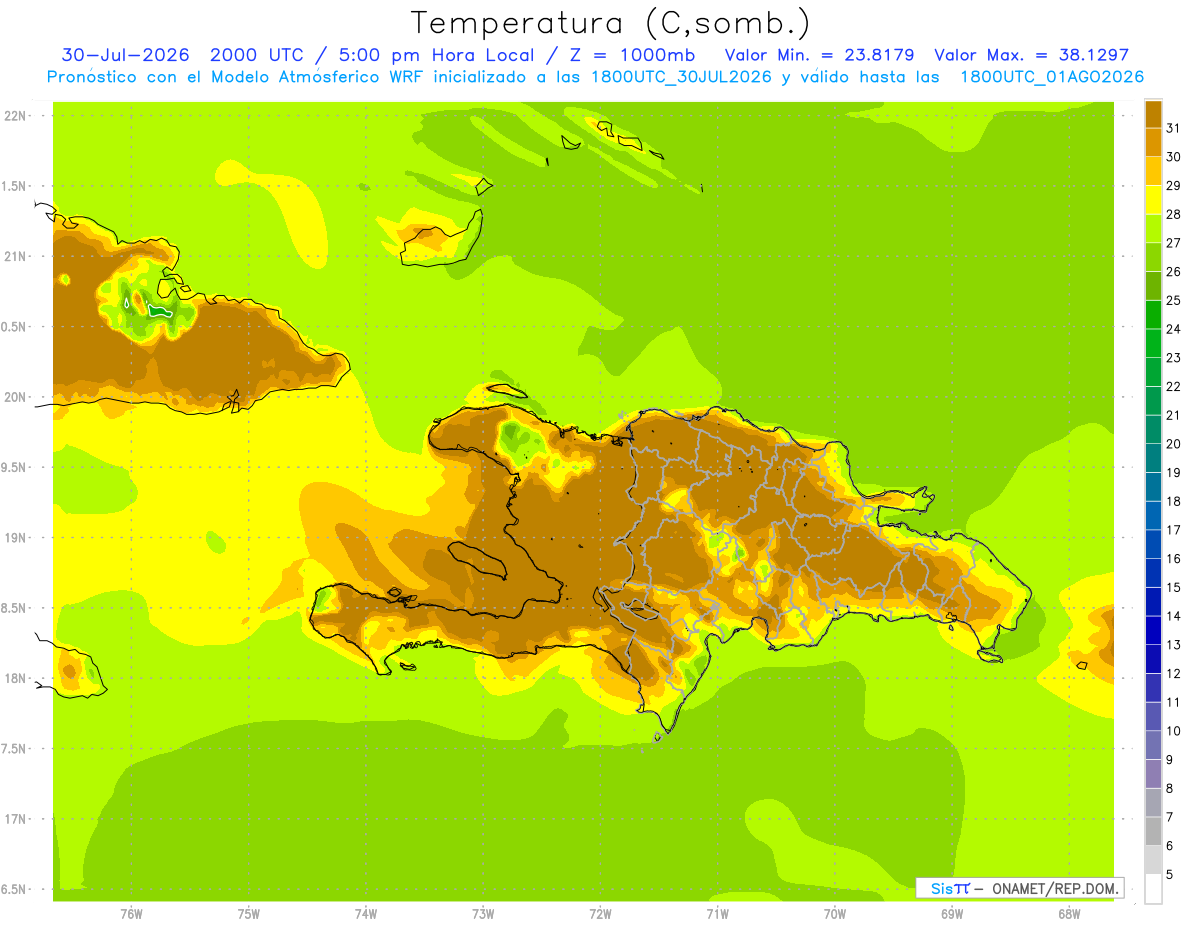The image size is (1200, 927).
Task: Click the white swatch below 5
Action: (x=1153, y=888)
